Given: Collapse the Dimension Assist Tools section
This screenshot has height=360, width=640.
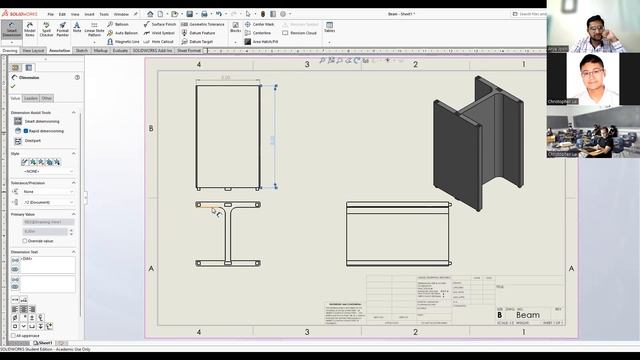Looking at the screenshot, I should click(74, 113).
